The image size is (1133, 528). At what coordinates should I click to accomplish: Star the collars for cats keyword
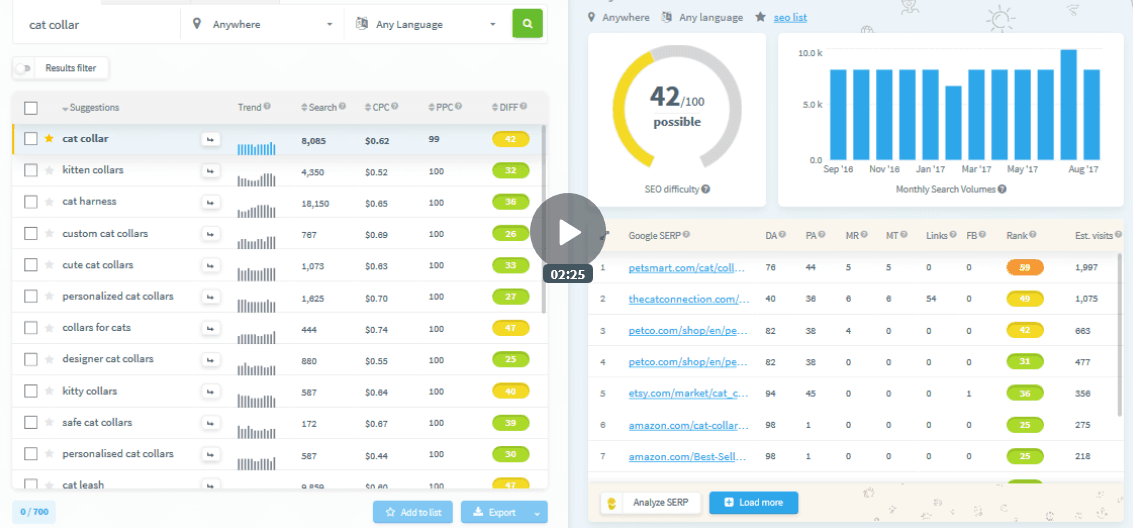[x=49, y=328]
